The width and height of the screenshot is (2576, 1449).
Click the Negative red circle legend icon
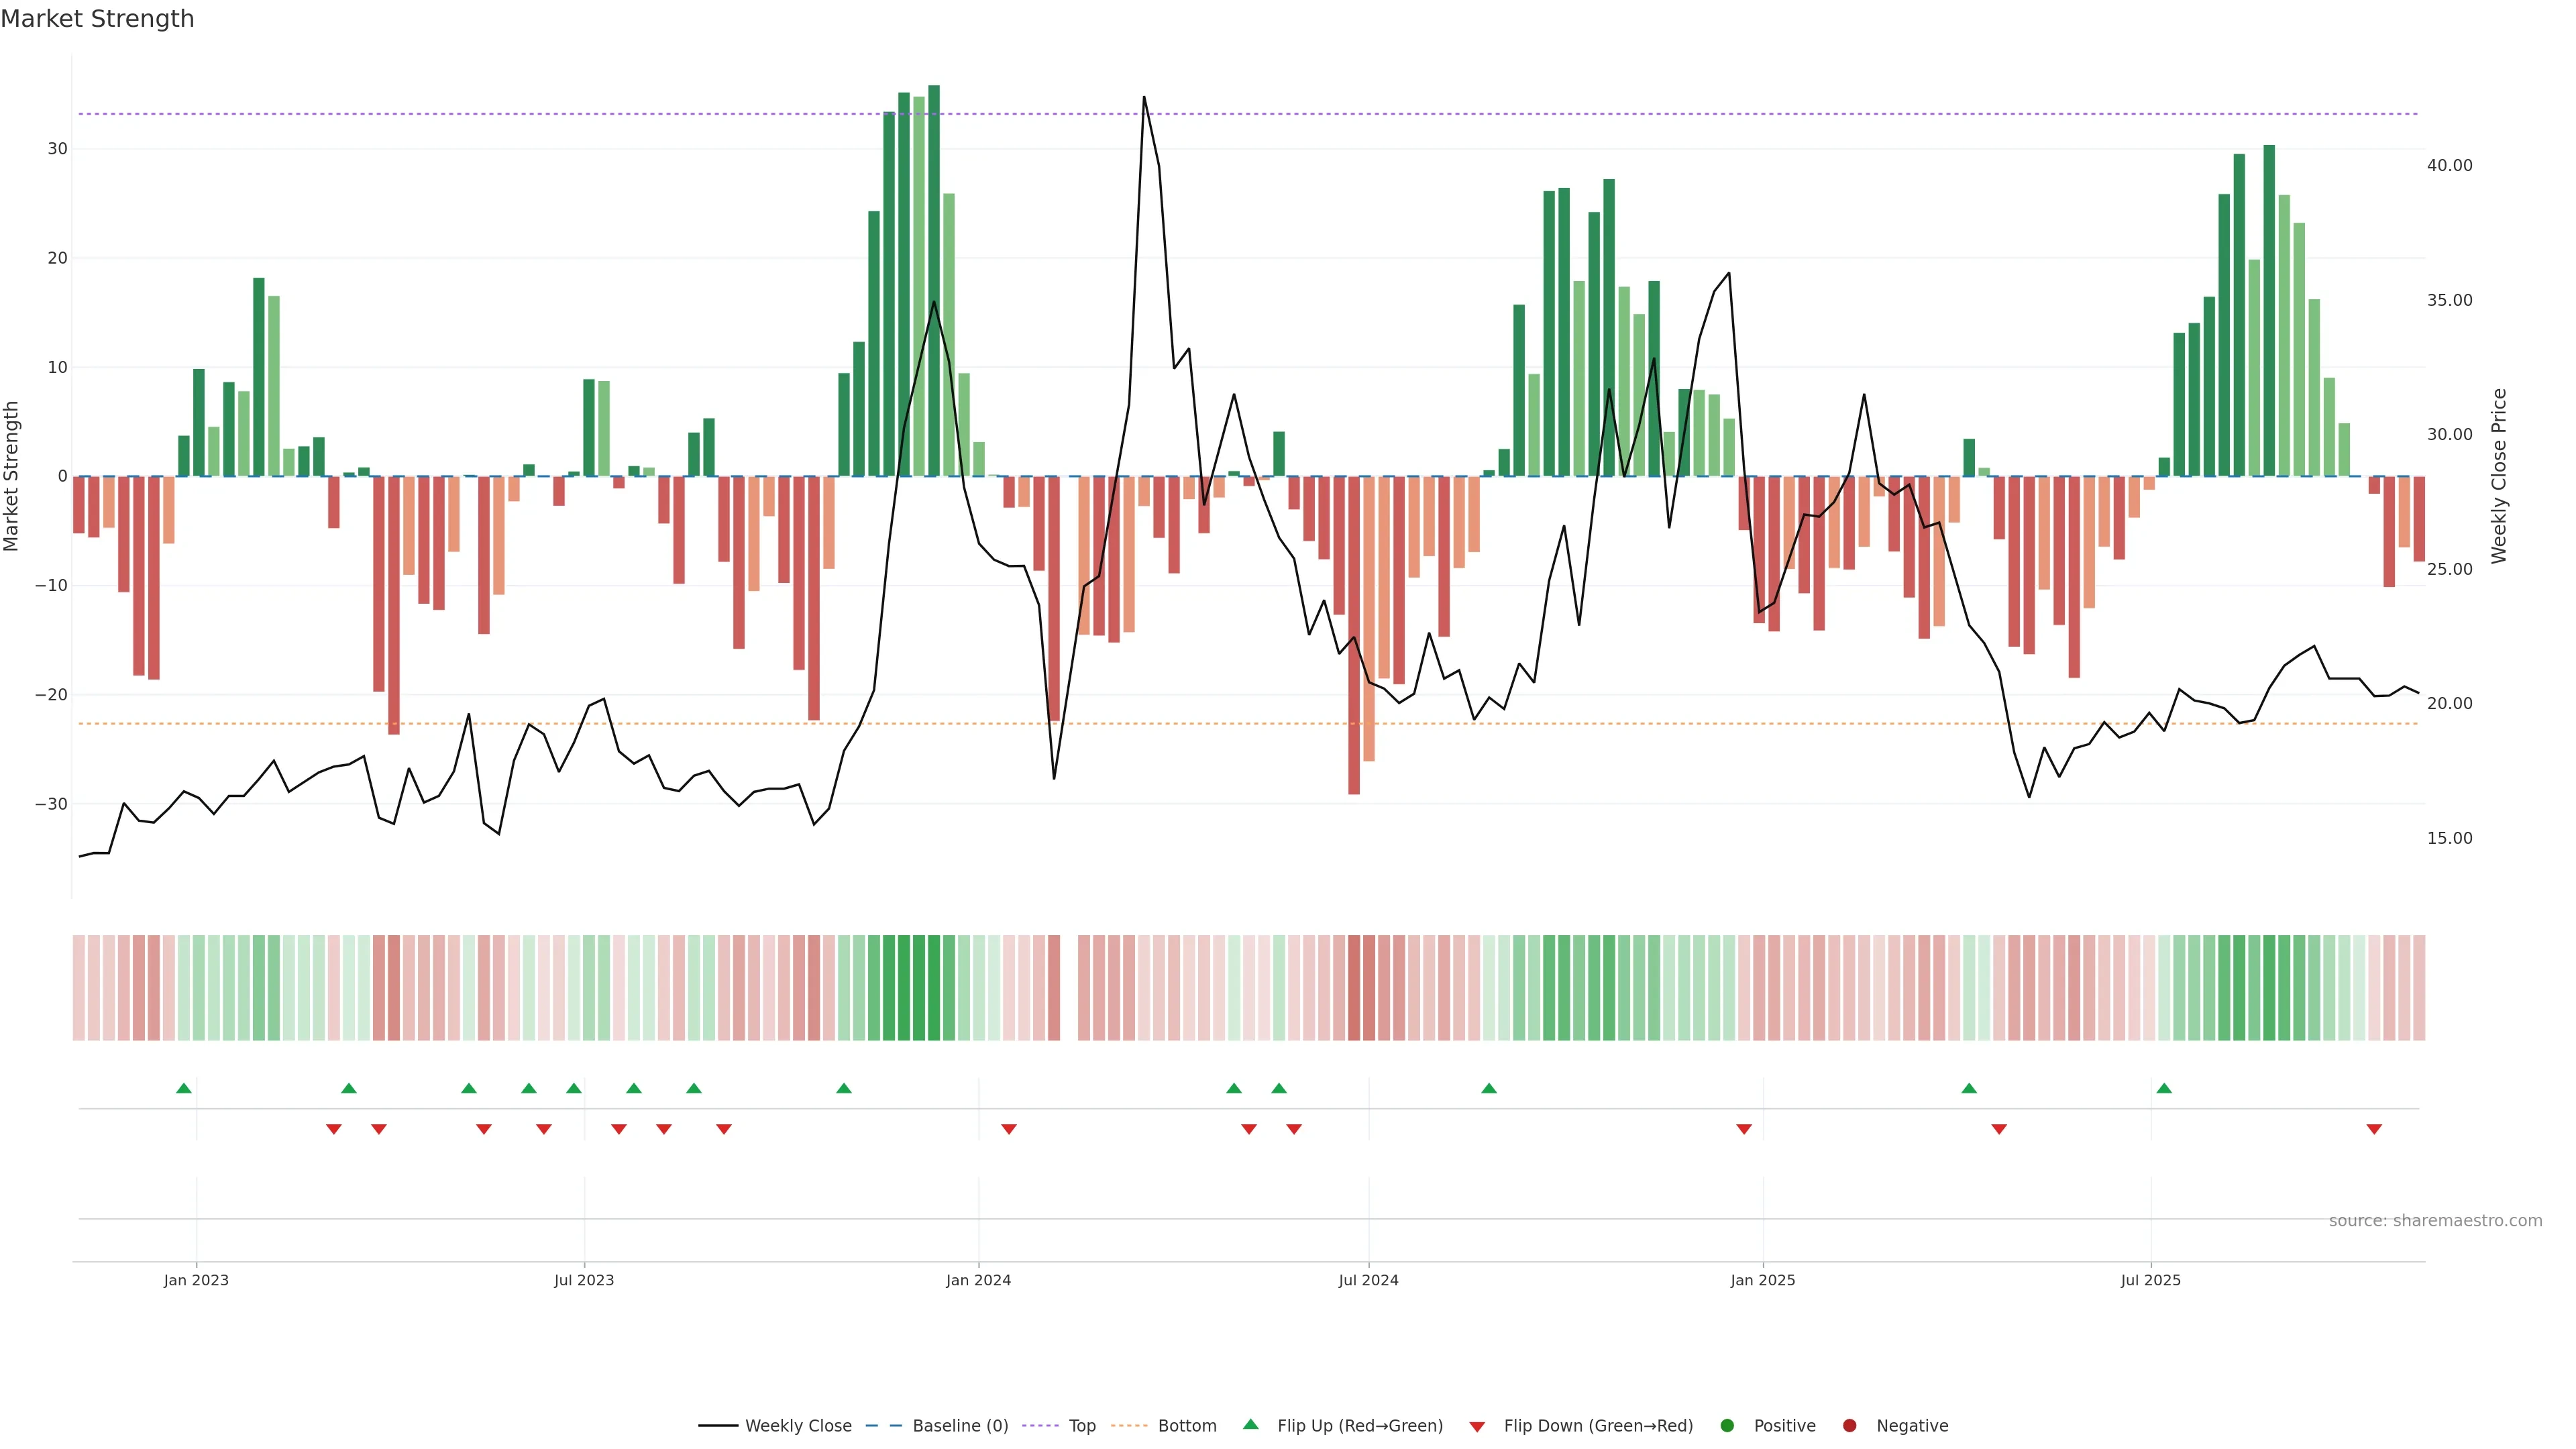coord(1849,1426)
